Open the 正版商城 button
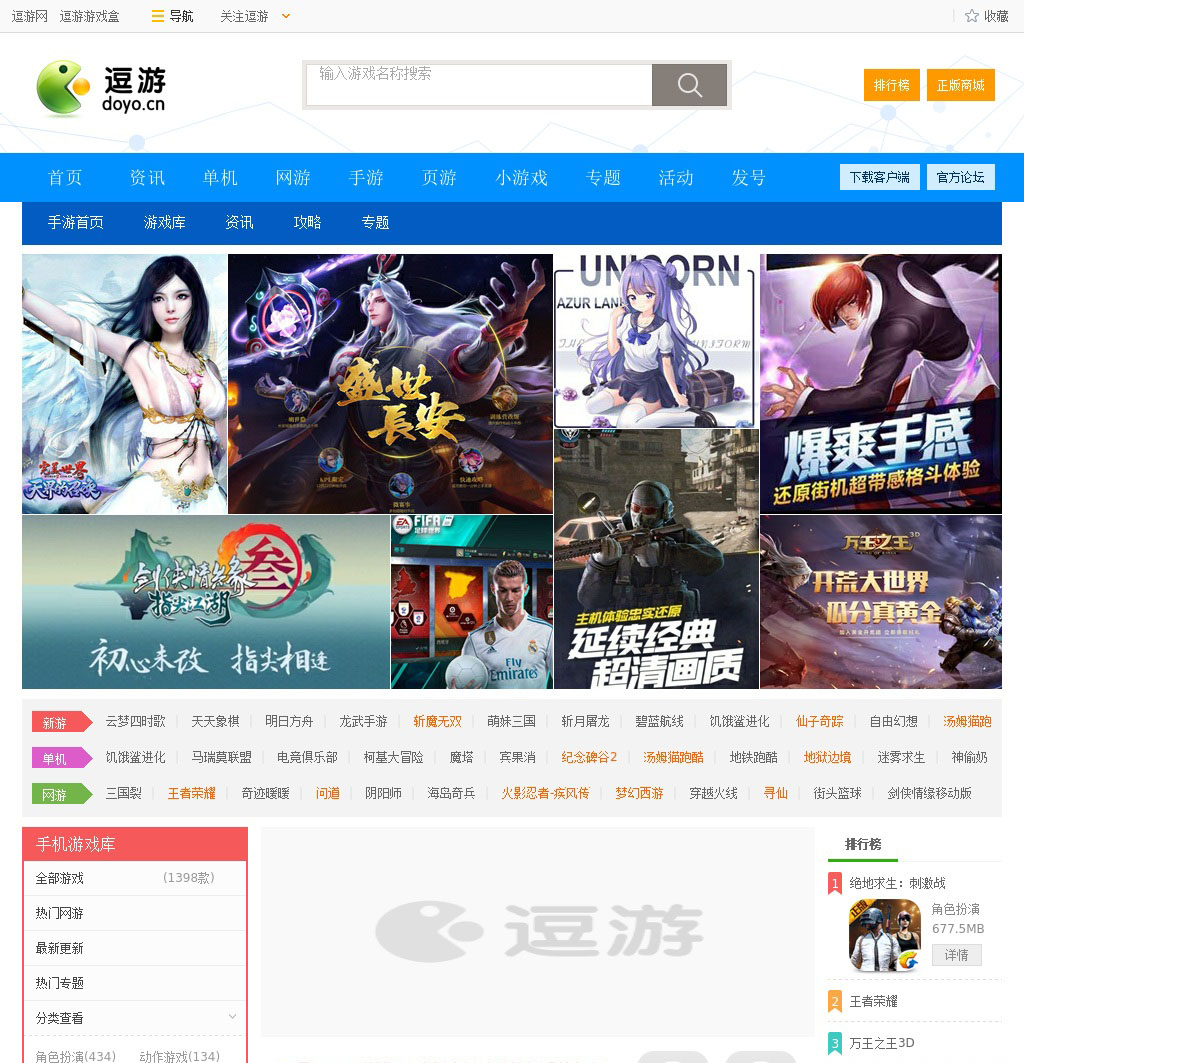Viewport: 1200px width, 1063px height. (x=960, y=85)
